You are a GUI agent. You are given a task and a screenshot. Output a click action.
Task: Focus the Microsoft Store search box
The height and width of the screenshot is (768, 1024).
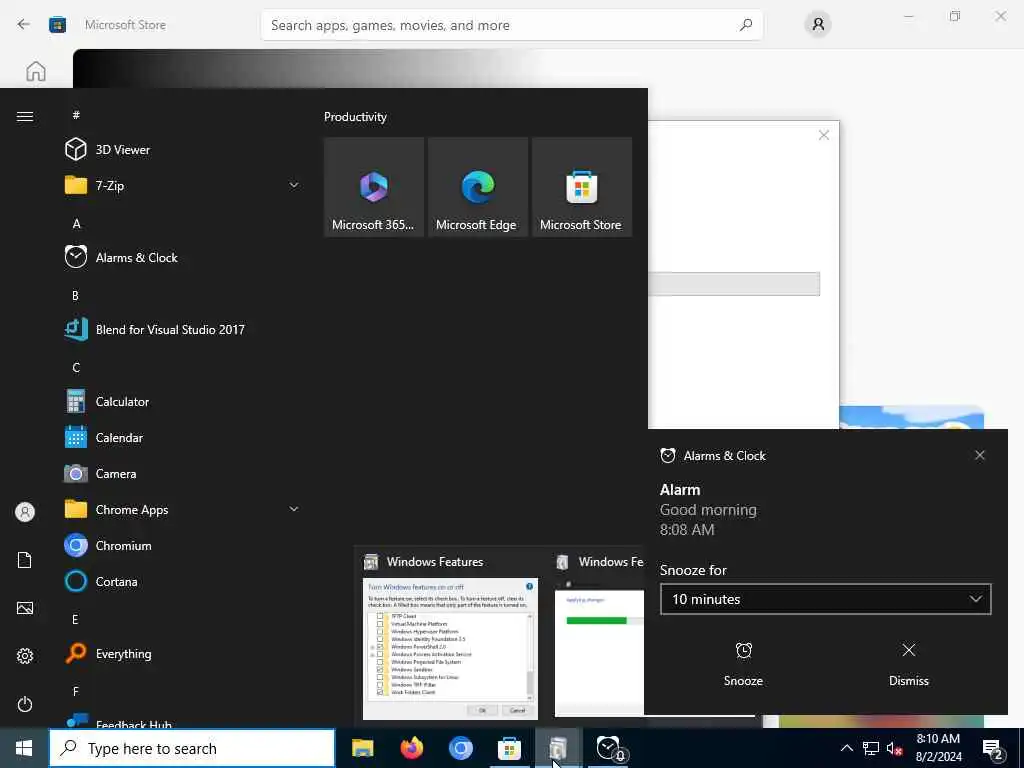[511, 25]
